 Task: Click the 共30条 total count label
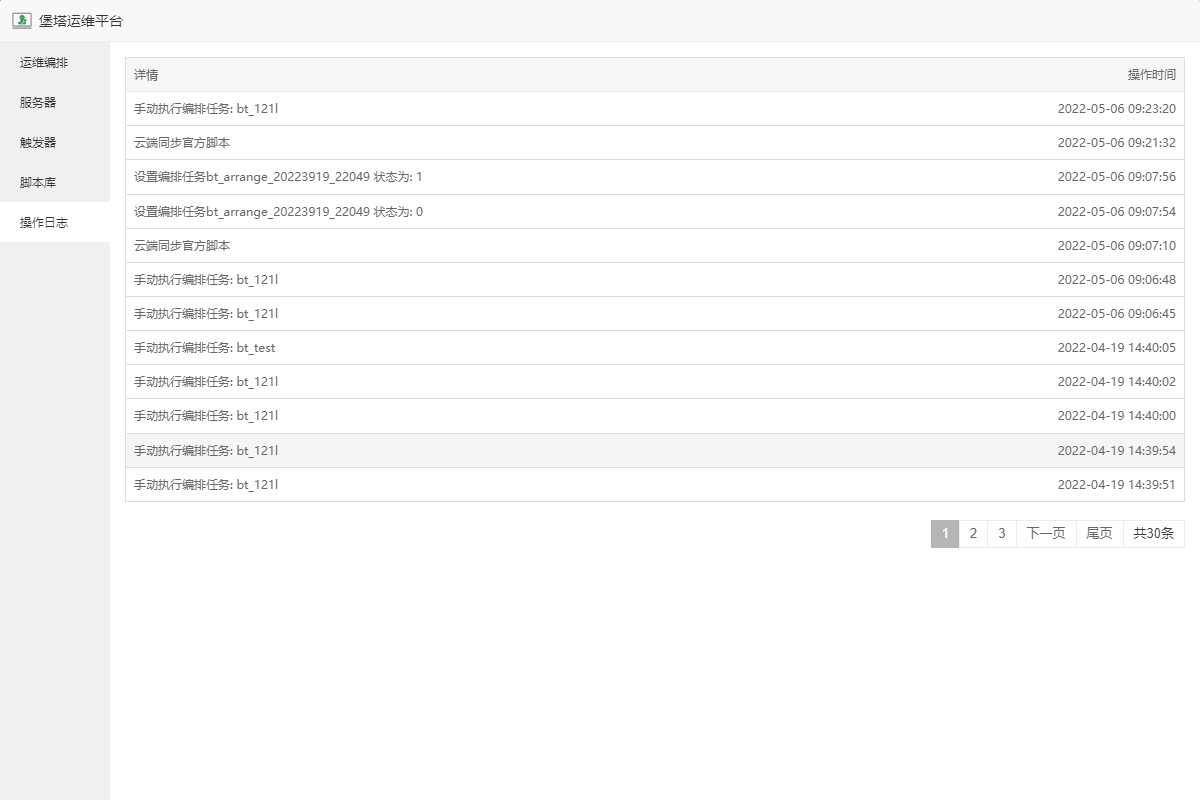tap(1153, 534)
